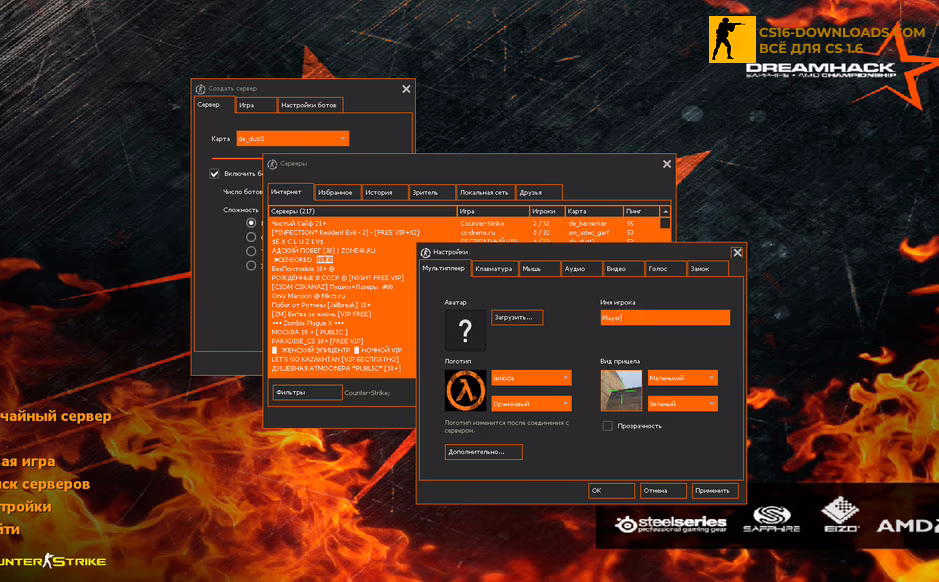Click the 'de_berzerker' map cell
Viewport: 939px width, 582px height.
(587, 224)
